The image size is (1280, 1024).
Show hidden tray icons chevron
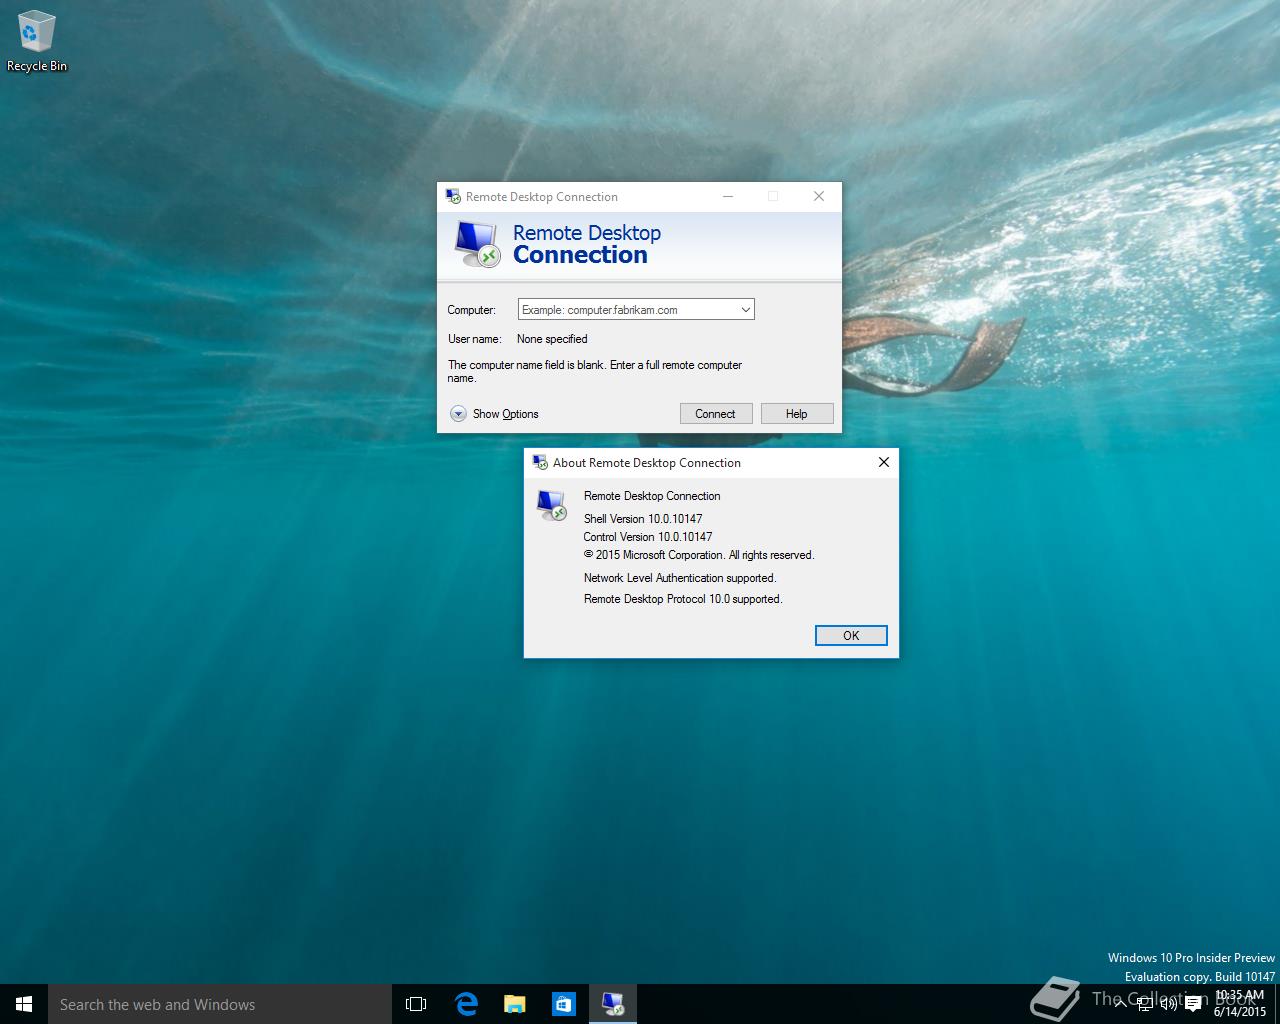pos(1121,1004)
